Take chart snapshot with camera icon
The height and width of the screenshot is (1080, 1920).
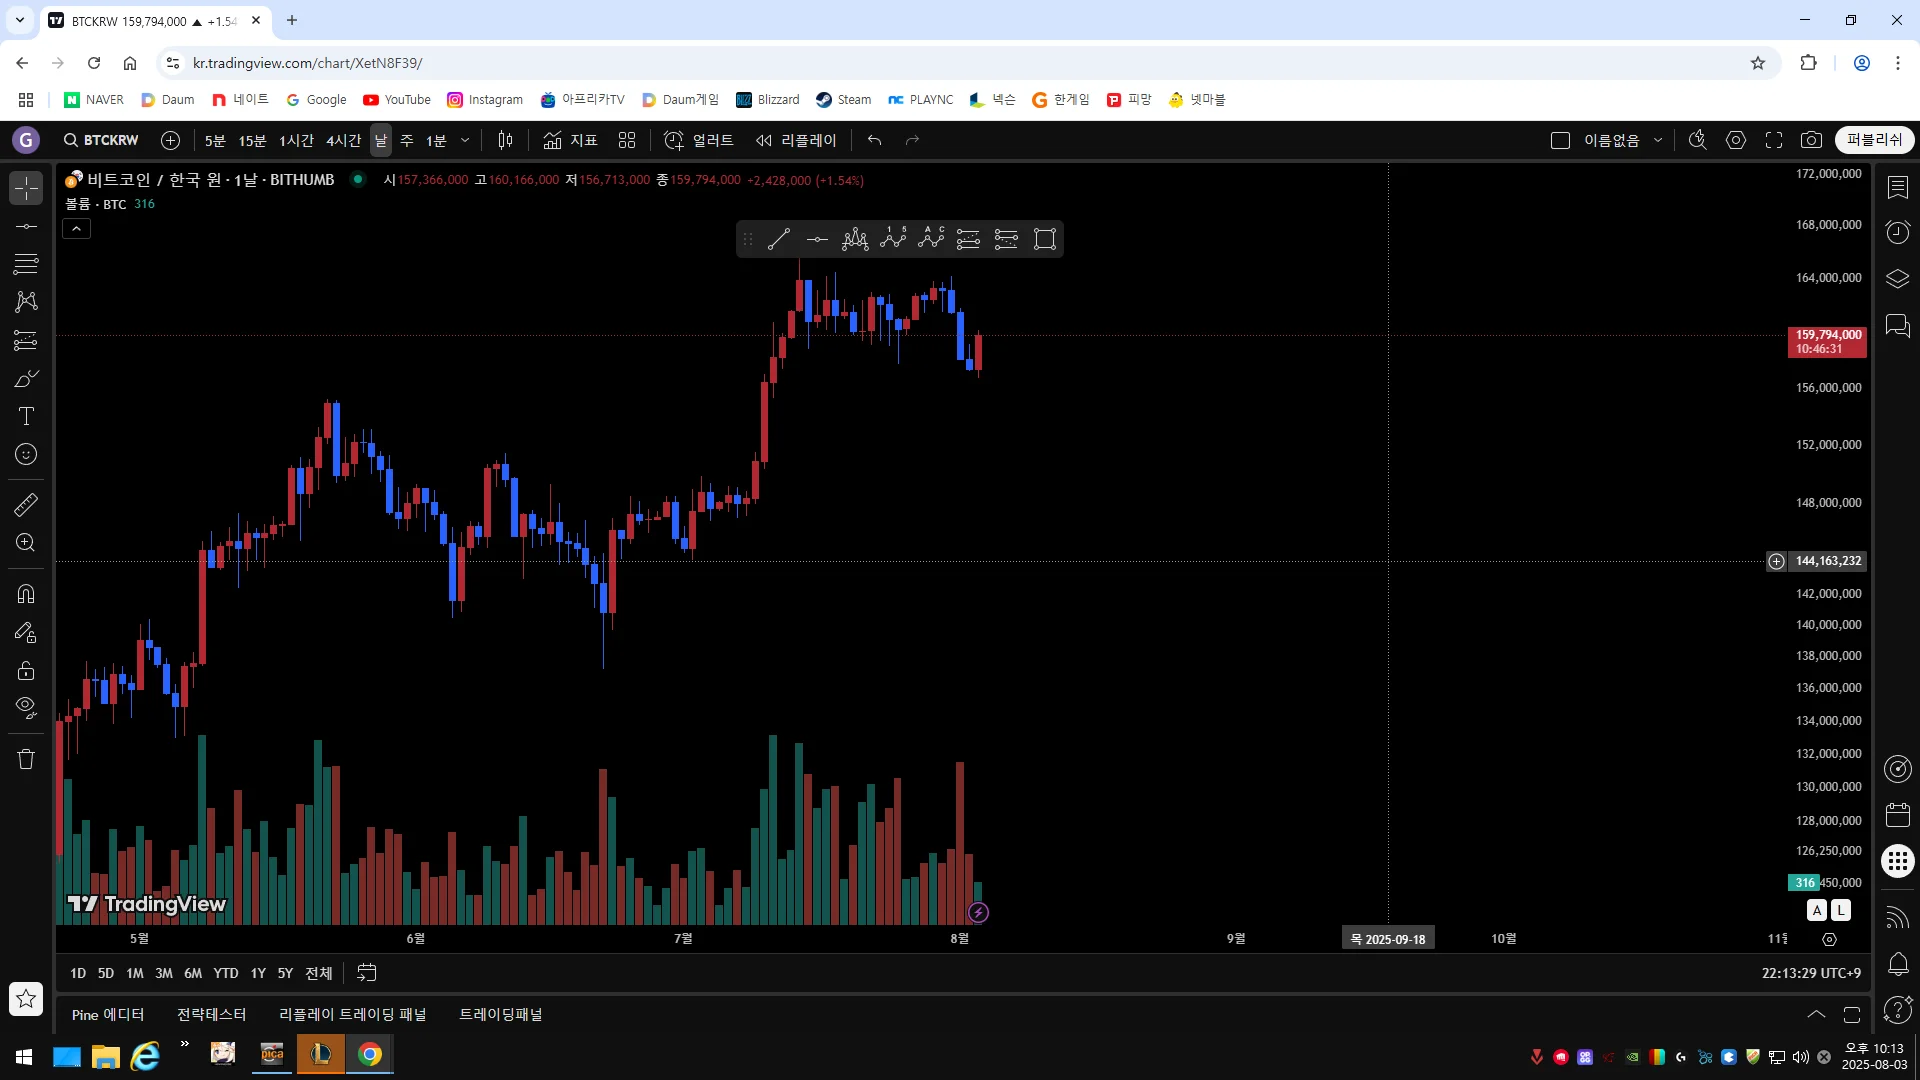pyautogui.click(x=1811, y=140)
